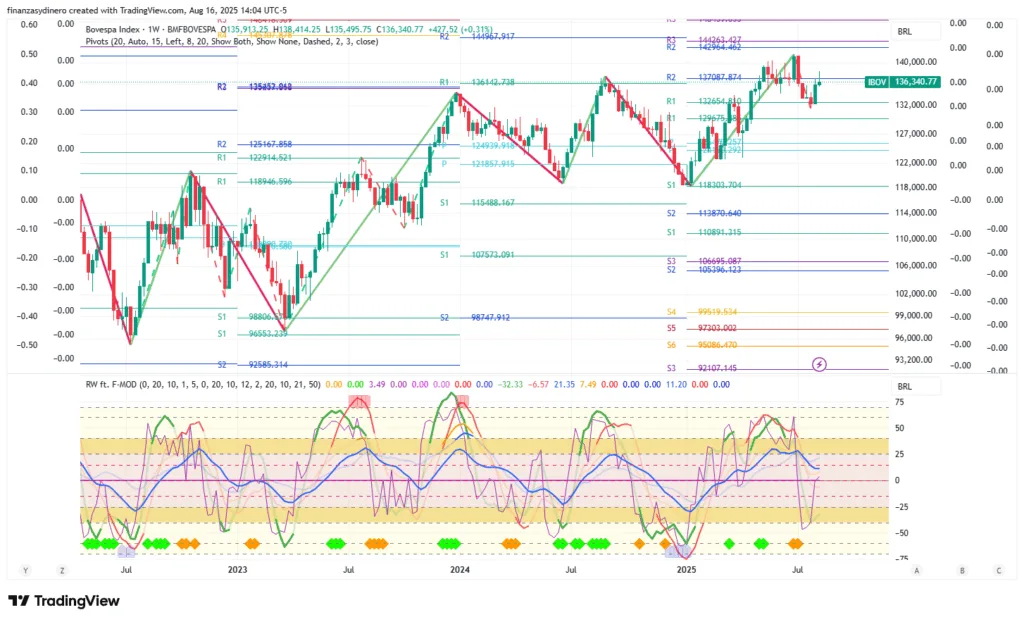Click the R2 142964.462 pivot level
Screen dimensions: 1024x622
tap(704, 47)
